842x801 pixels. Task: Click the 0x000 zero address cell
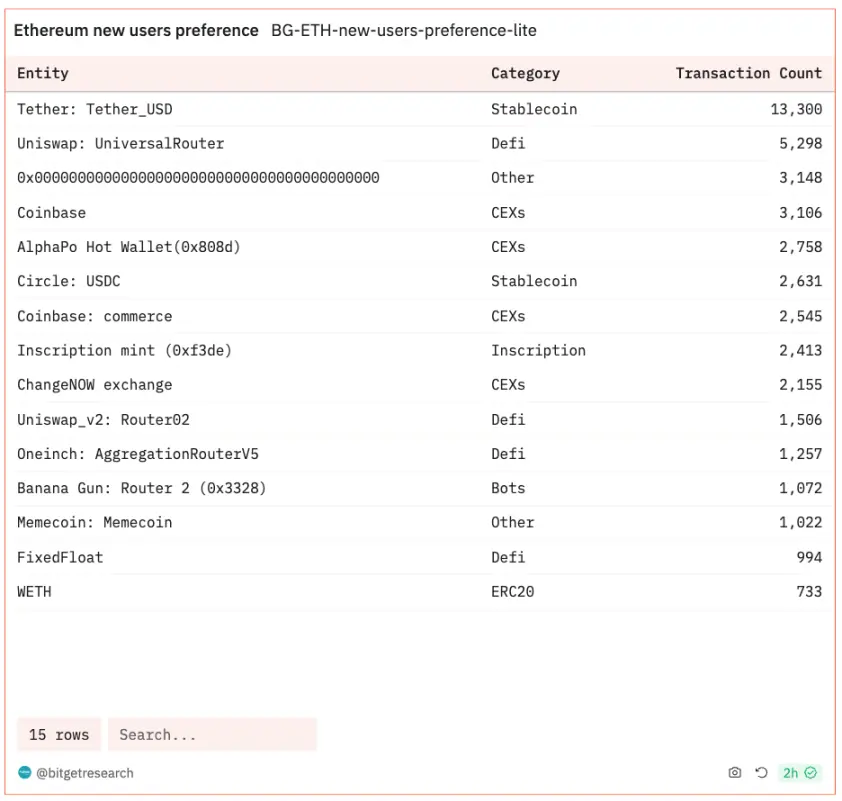(198, 178)
